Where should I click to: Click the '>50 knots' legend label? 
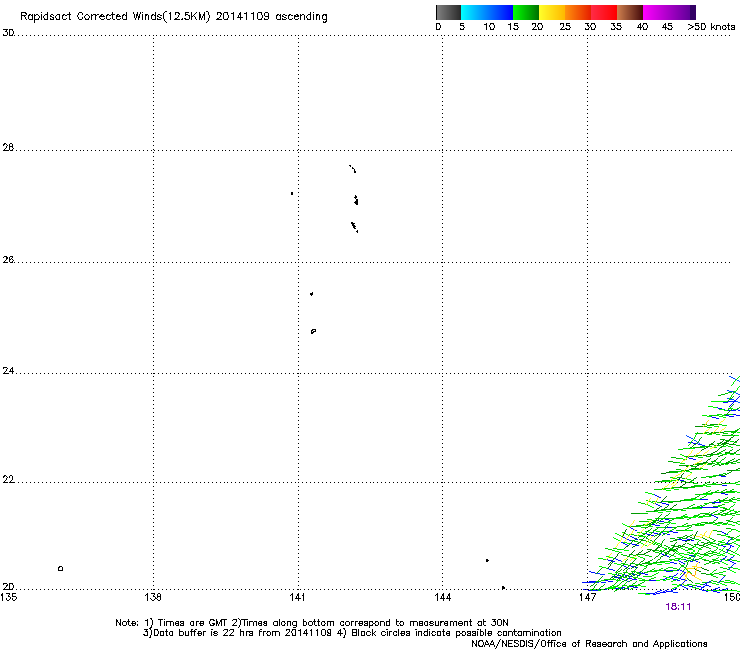pos(711,27)
